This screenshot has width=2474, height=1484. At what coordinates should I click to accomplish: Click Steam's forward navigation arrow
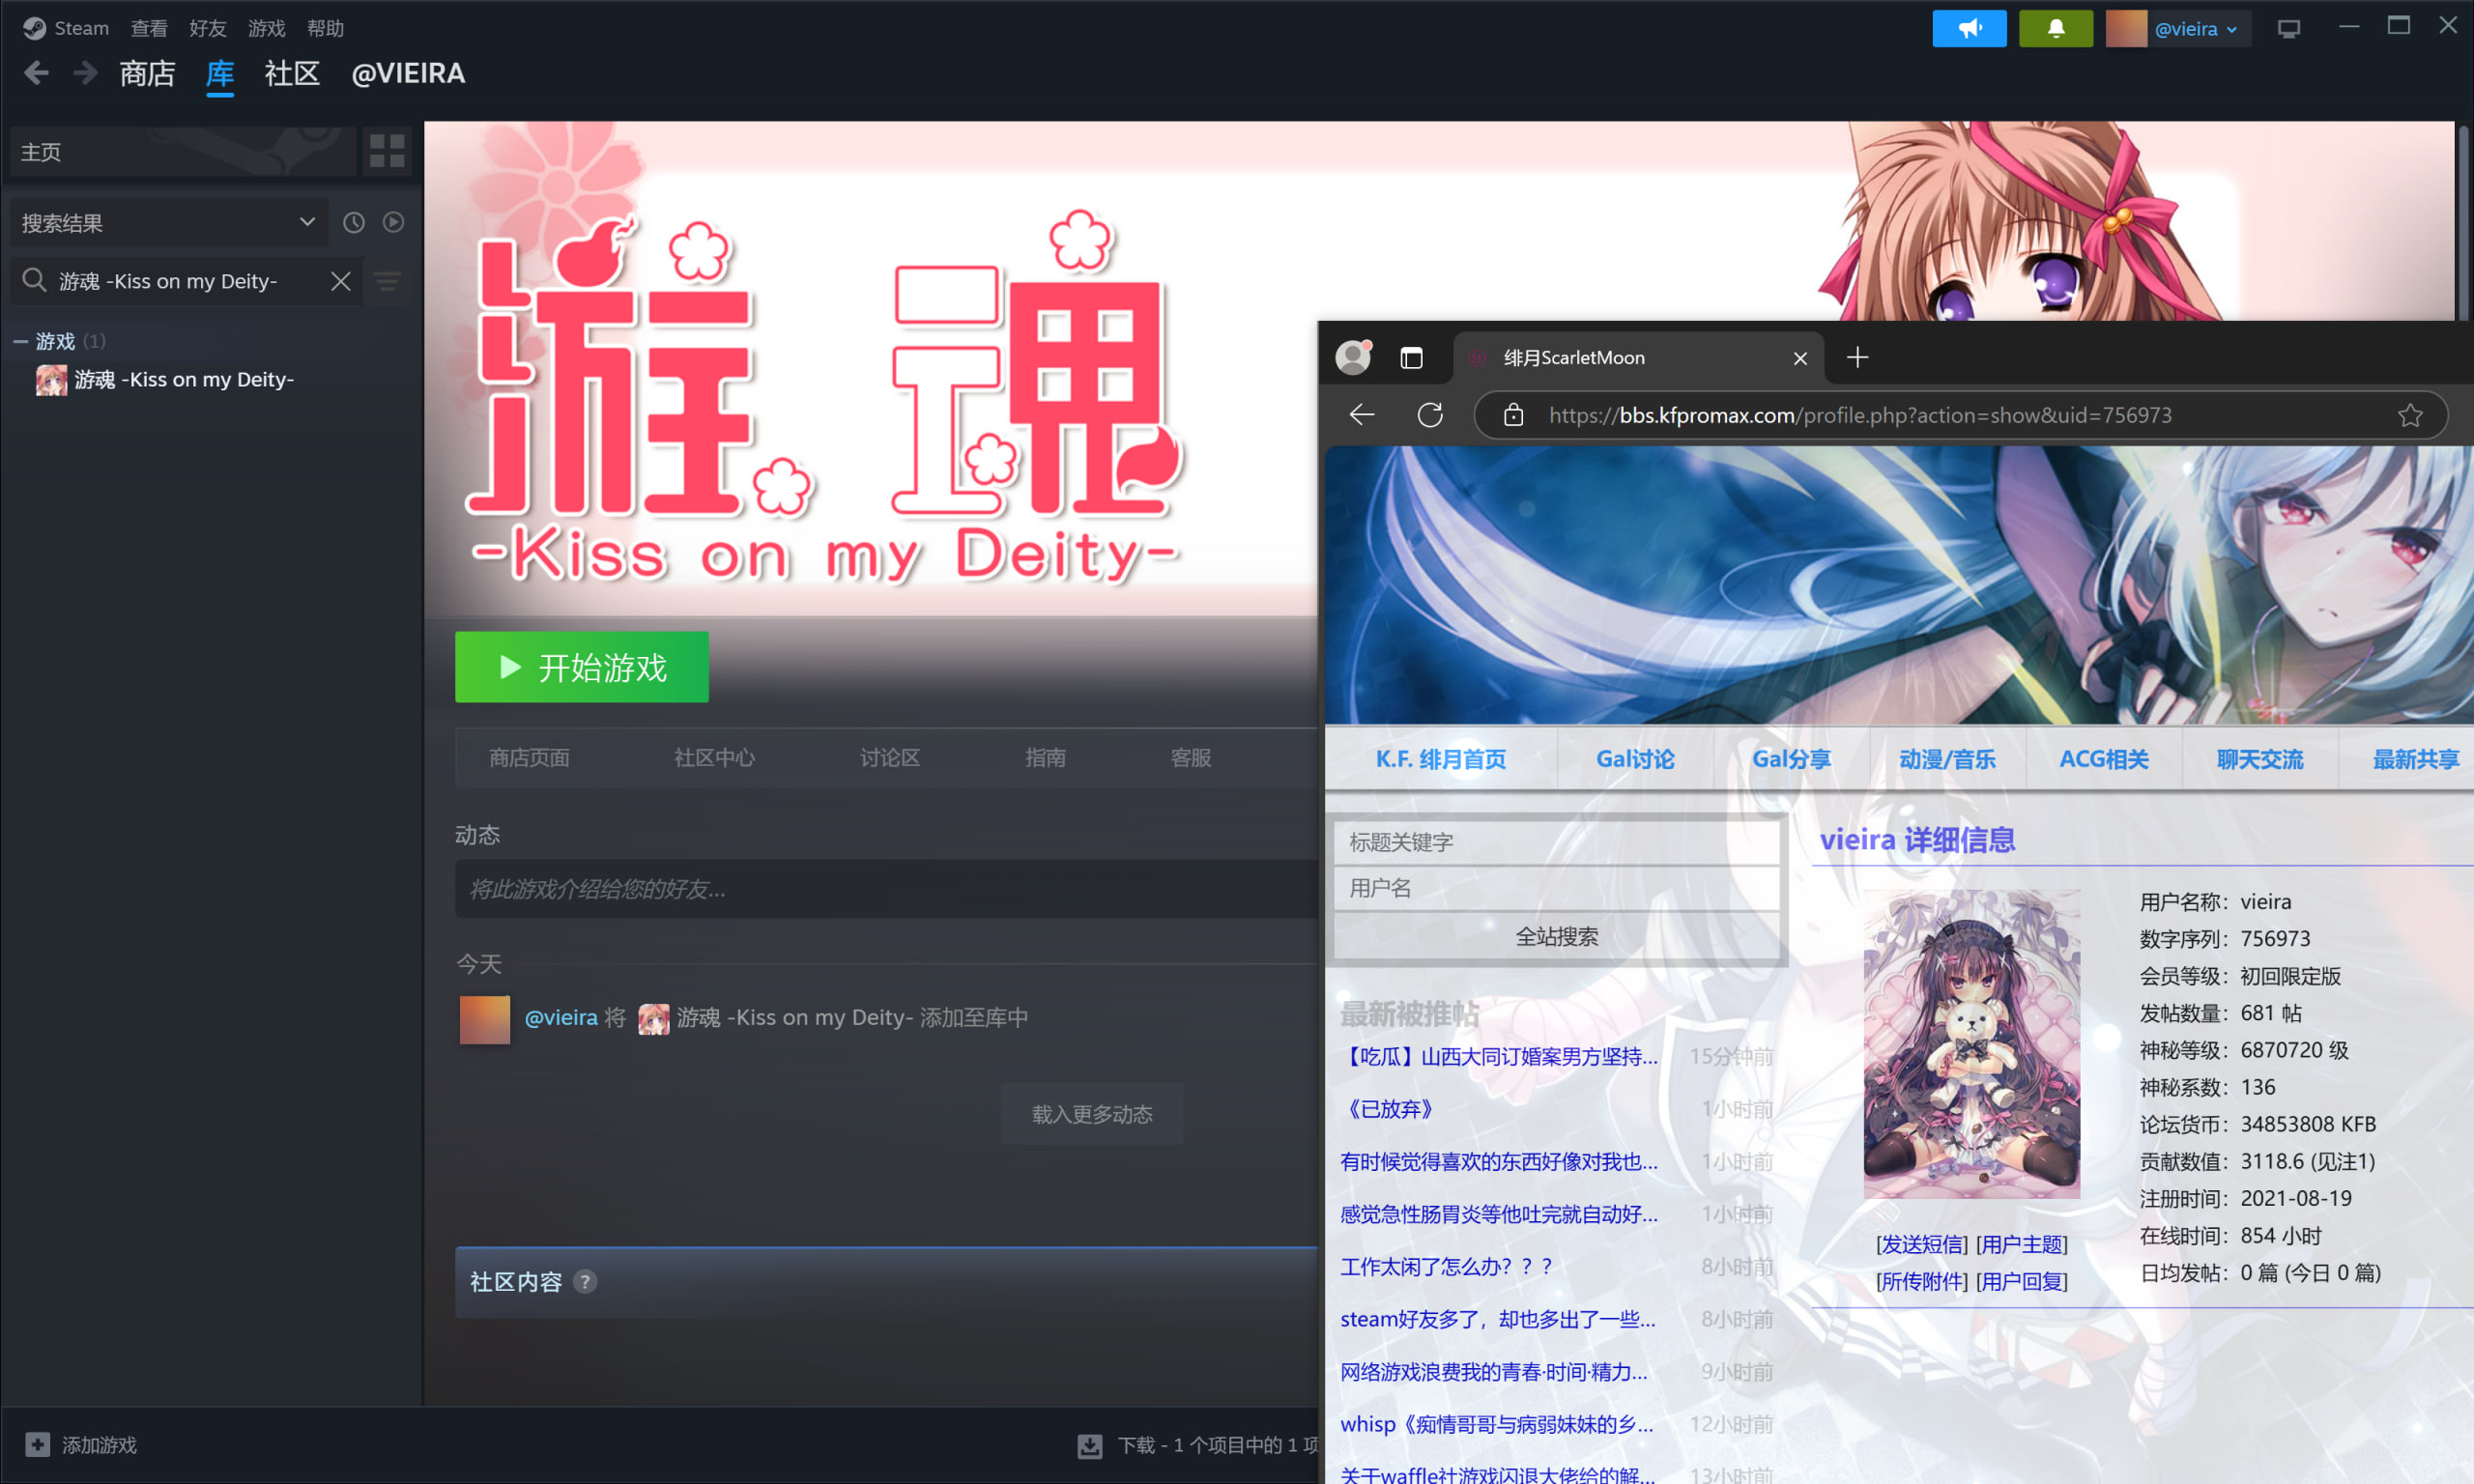click(x=86, y=73)
